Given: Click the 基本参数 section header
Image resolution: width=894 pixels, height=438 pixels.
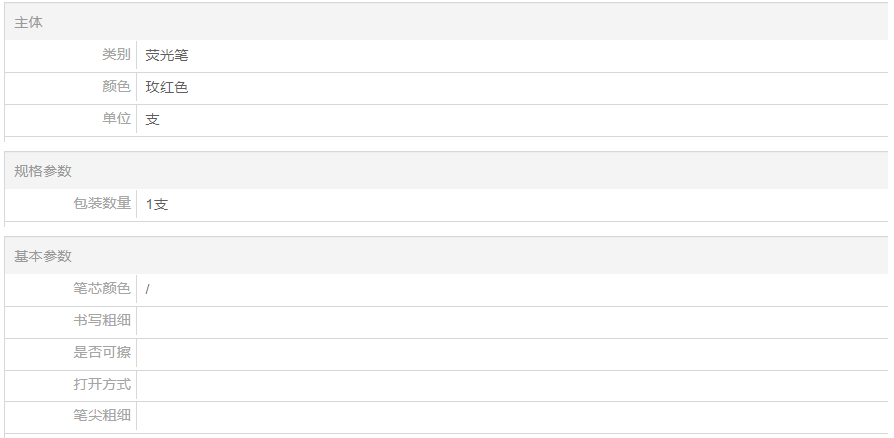Looking at the screenshot, I should pos(43,256).
